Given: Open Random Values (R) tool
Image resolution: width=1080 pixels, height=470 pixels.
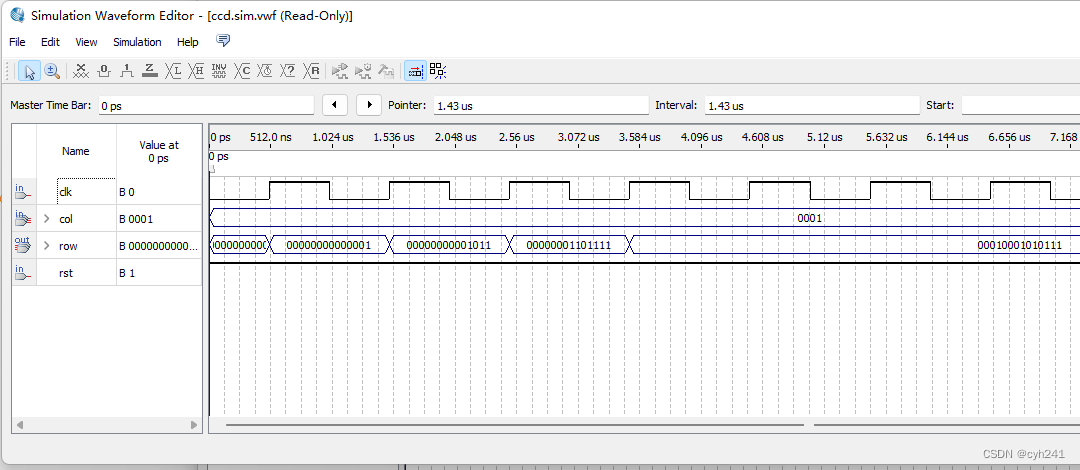Looking at the screenshot, I should tap(312, 71).
